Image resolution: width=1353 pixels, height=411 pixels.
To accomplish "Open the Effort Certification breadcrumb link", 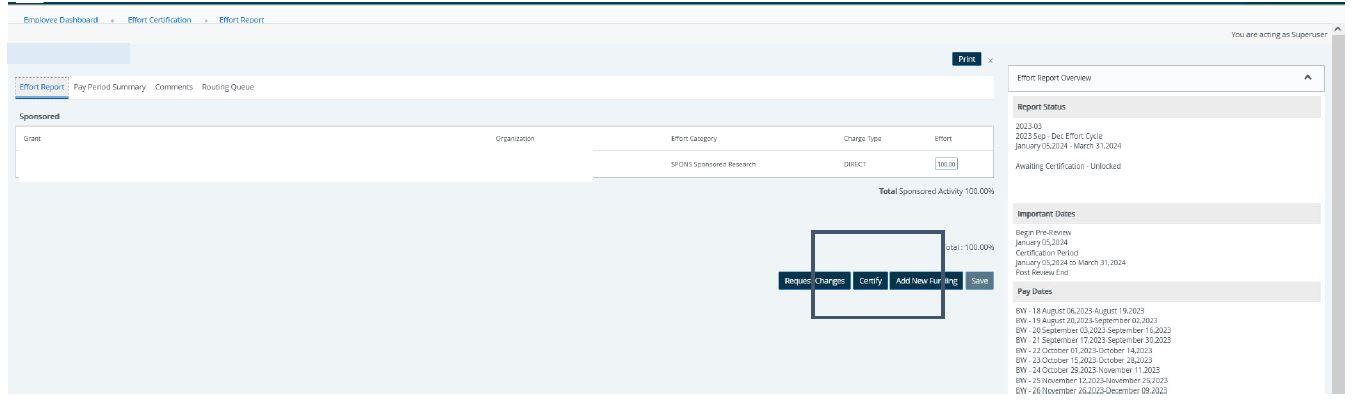I will click(x=159, y=20).
